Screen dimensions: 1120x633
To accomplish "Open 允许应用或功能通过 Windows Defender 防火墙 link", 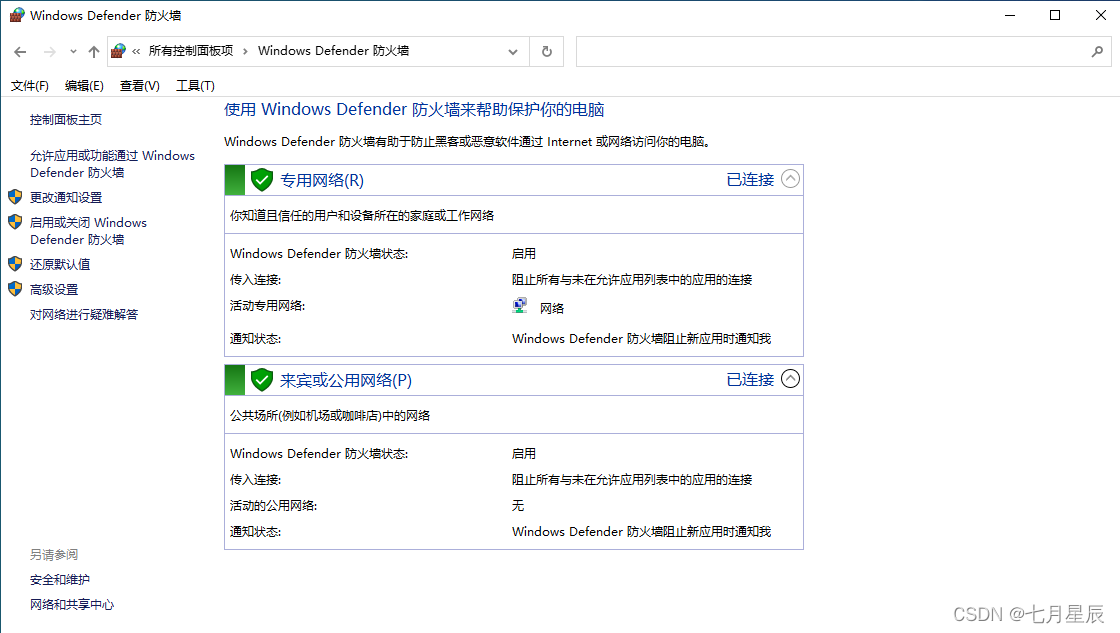I will click(x=112, y=164).
